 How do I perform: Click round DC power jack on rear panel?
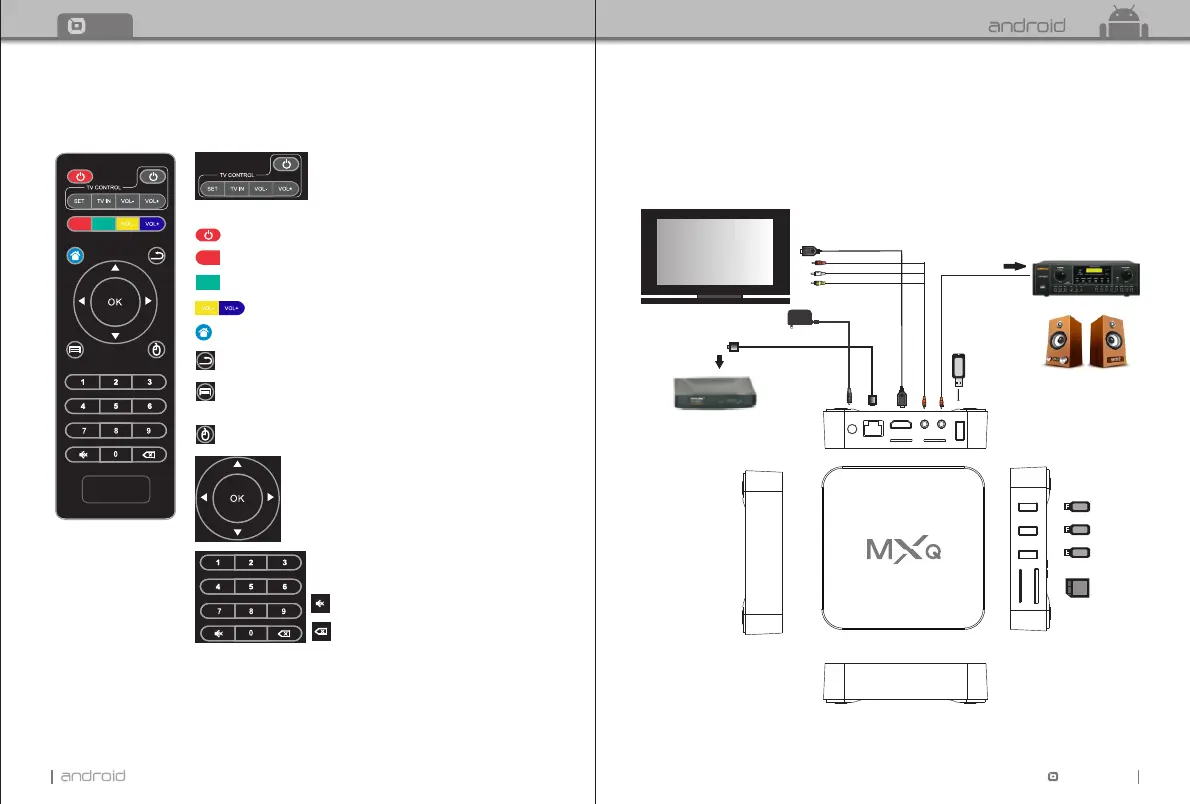[852, 429]
